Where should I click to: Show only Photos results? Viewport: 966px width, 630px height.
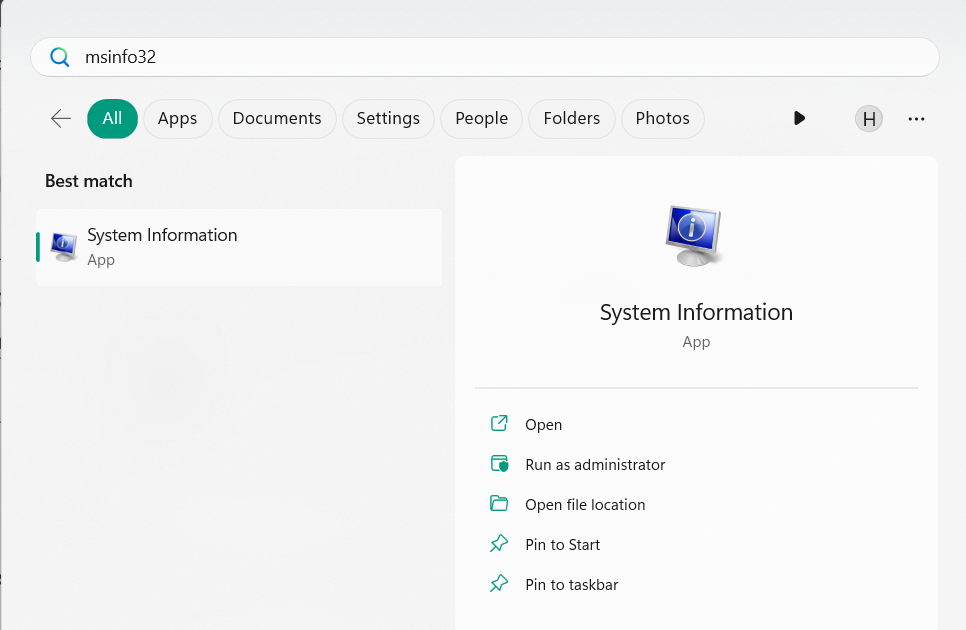(662, 118)
